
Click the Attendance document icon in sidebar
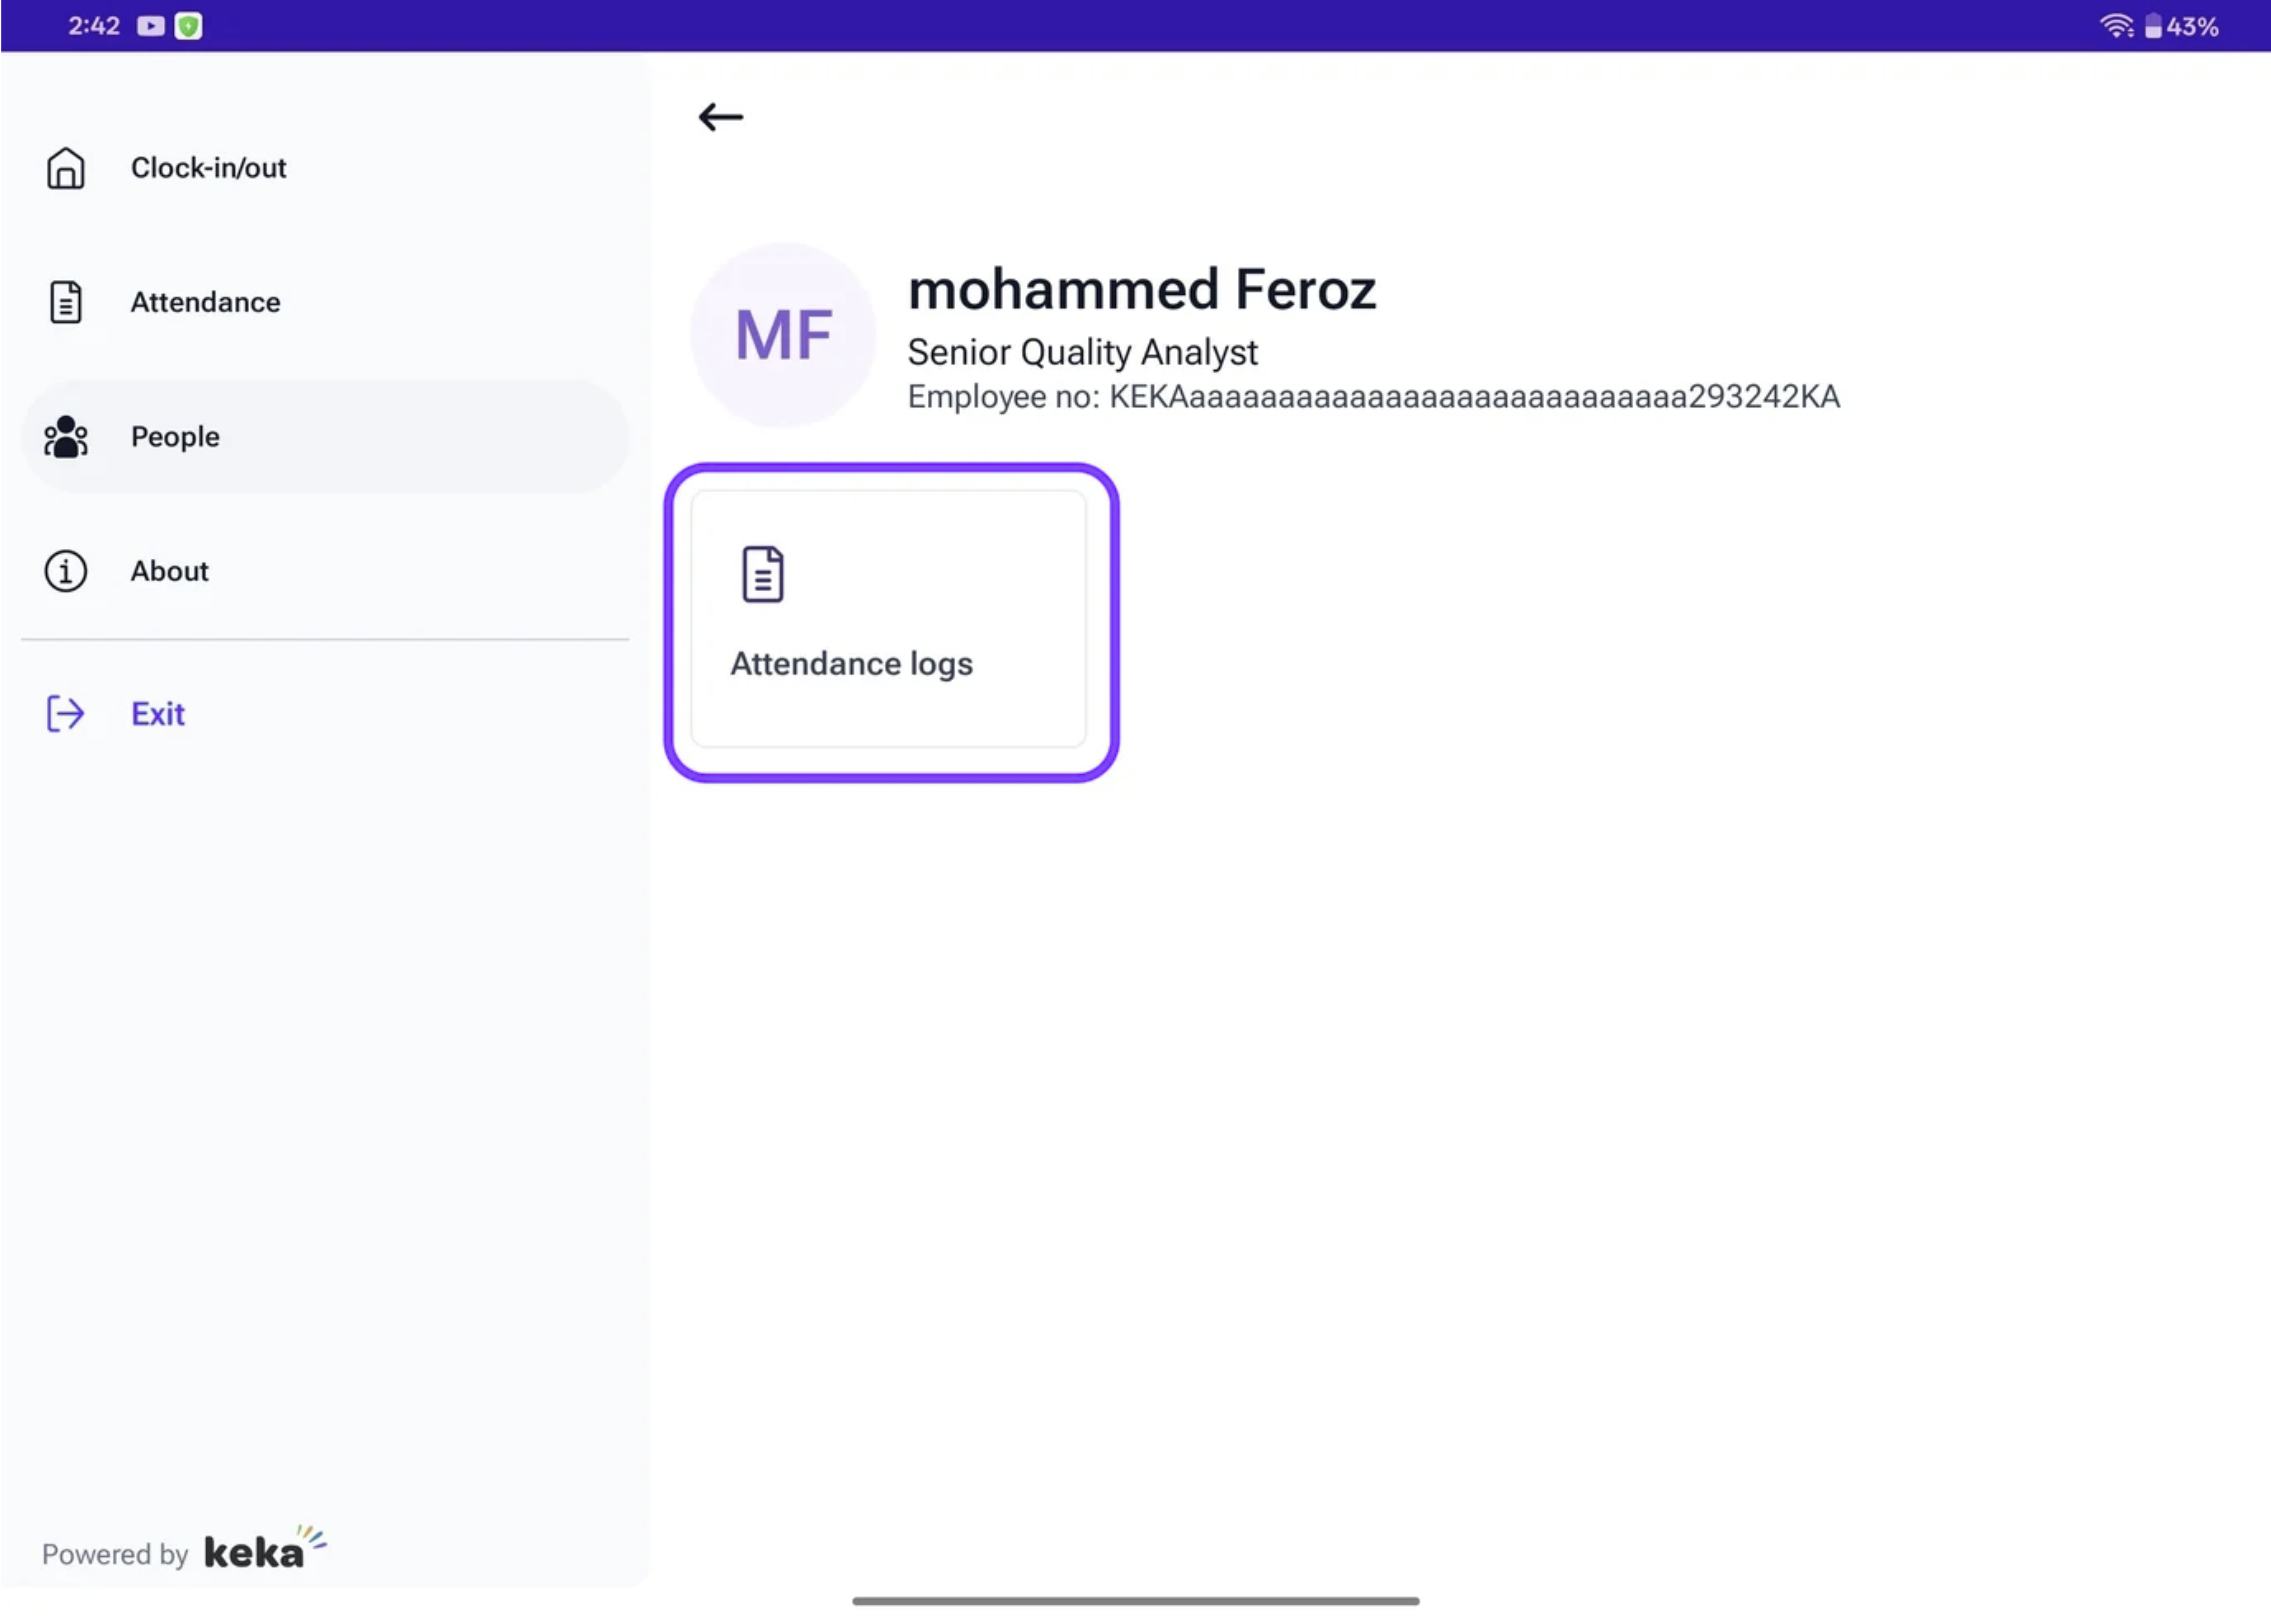(x=66, y=302)
